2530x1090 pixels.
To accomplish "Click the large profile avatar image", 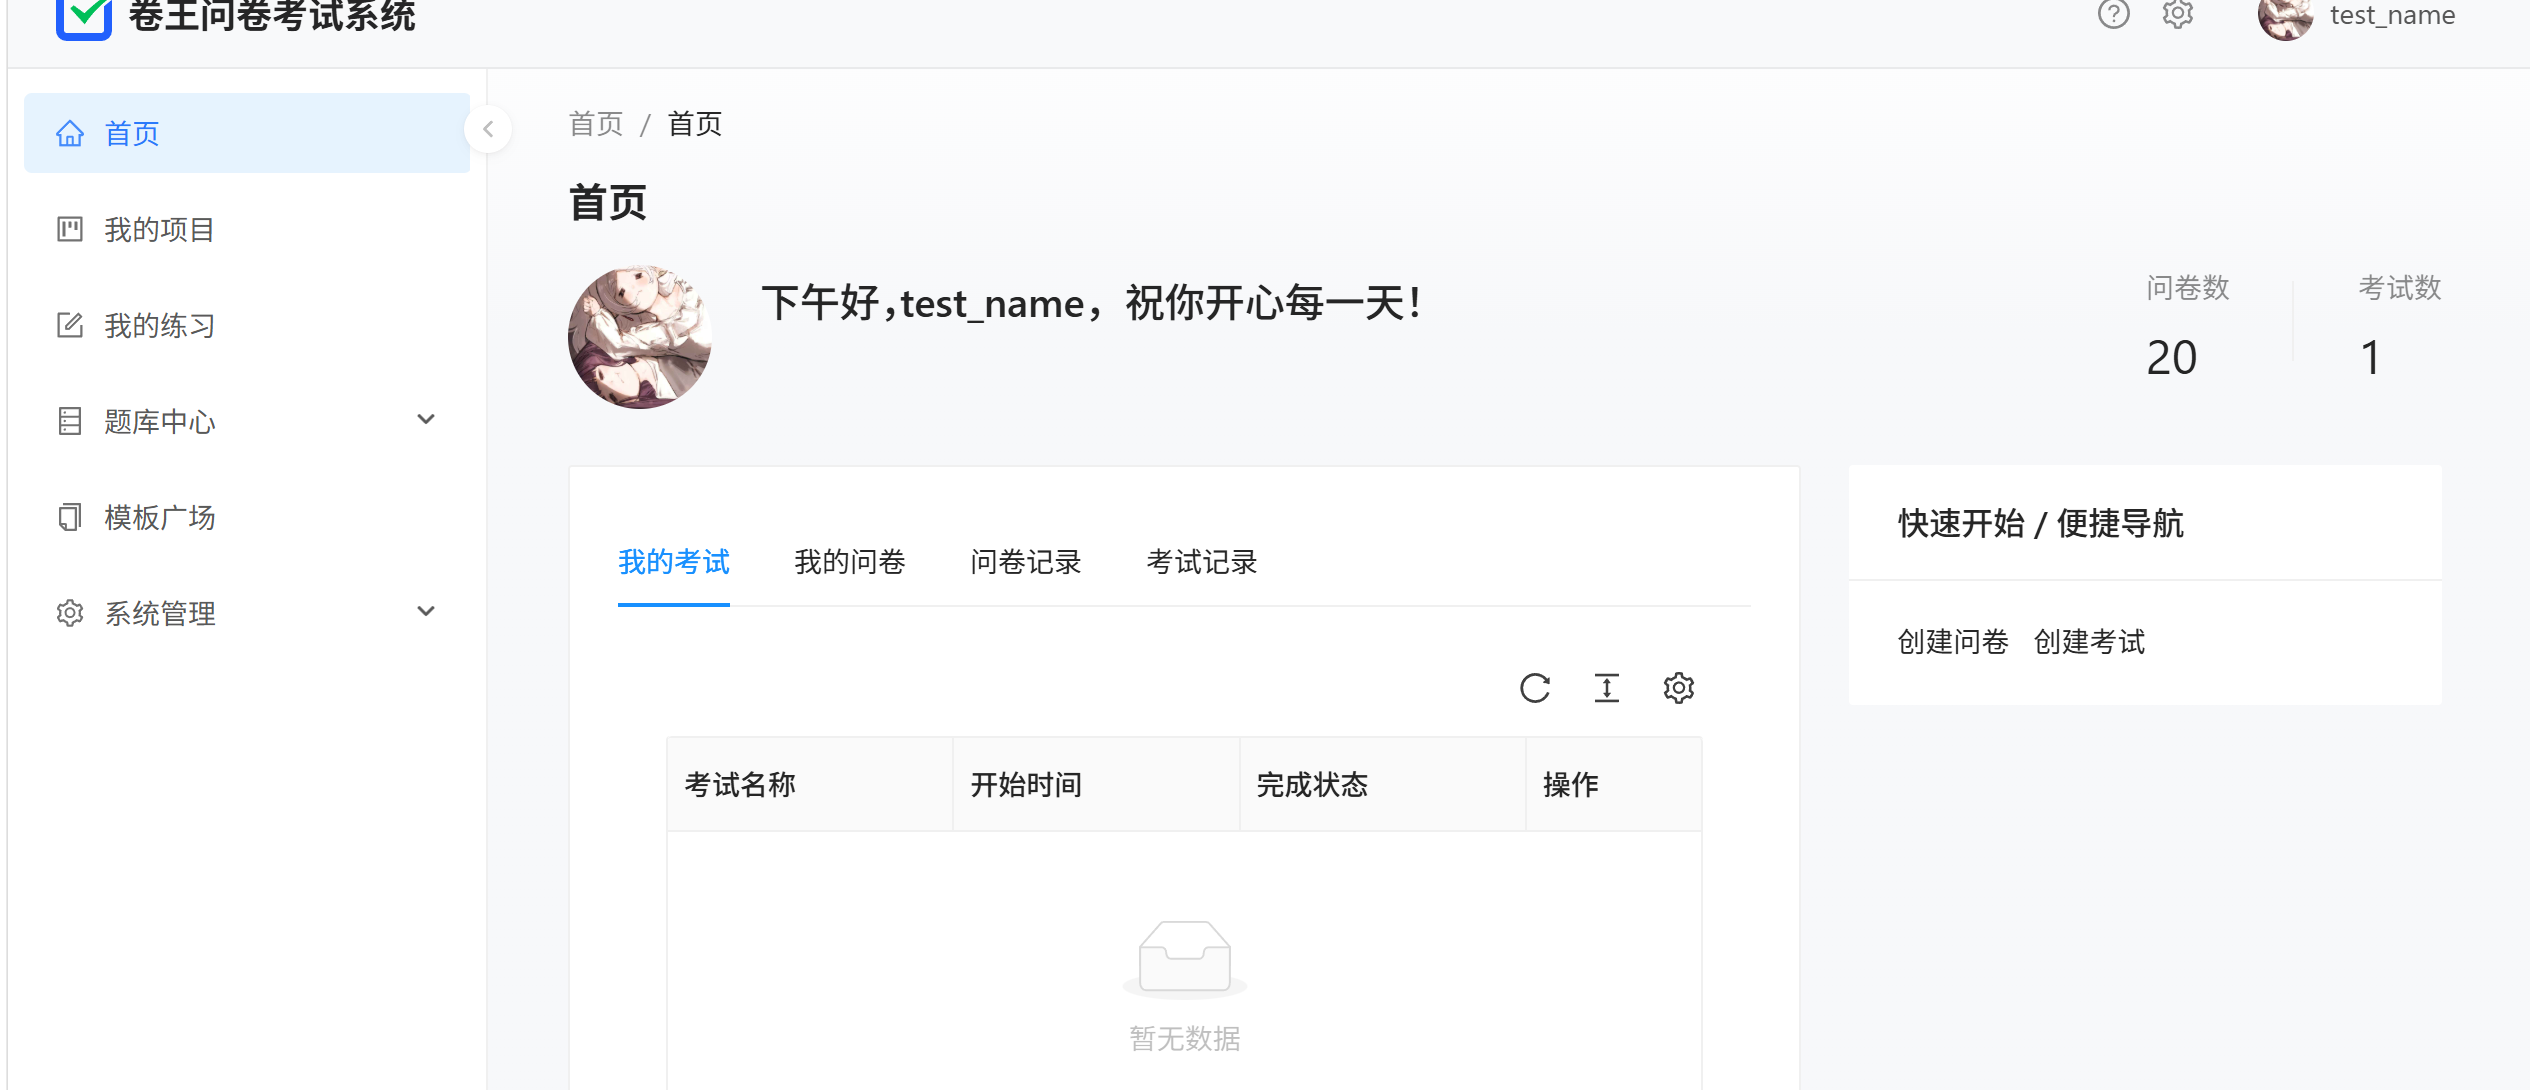I will pyautogui.click(x=640, y=337).
